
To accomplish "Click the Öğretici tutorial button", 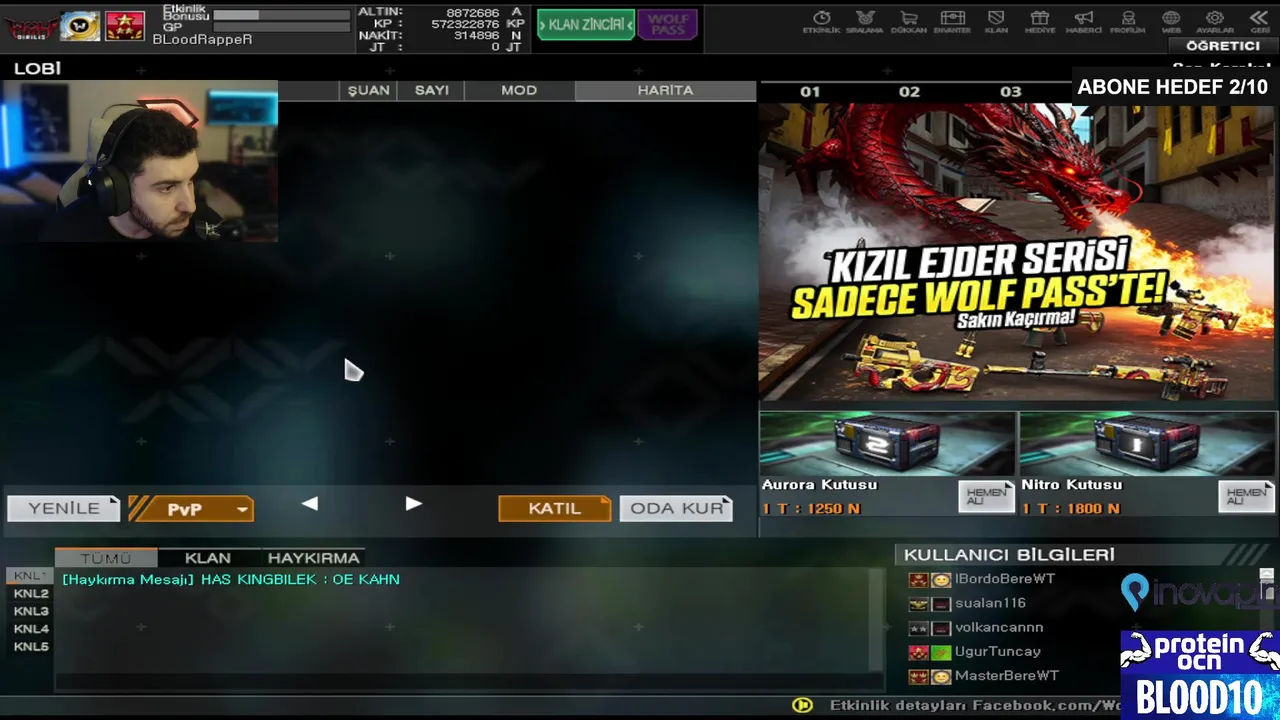I will (x=1223, y=46).
